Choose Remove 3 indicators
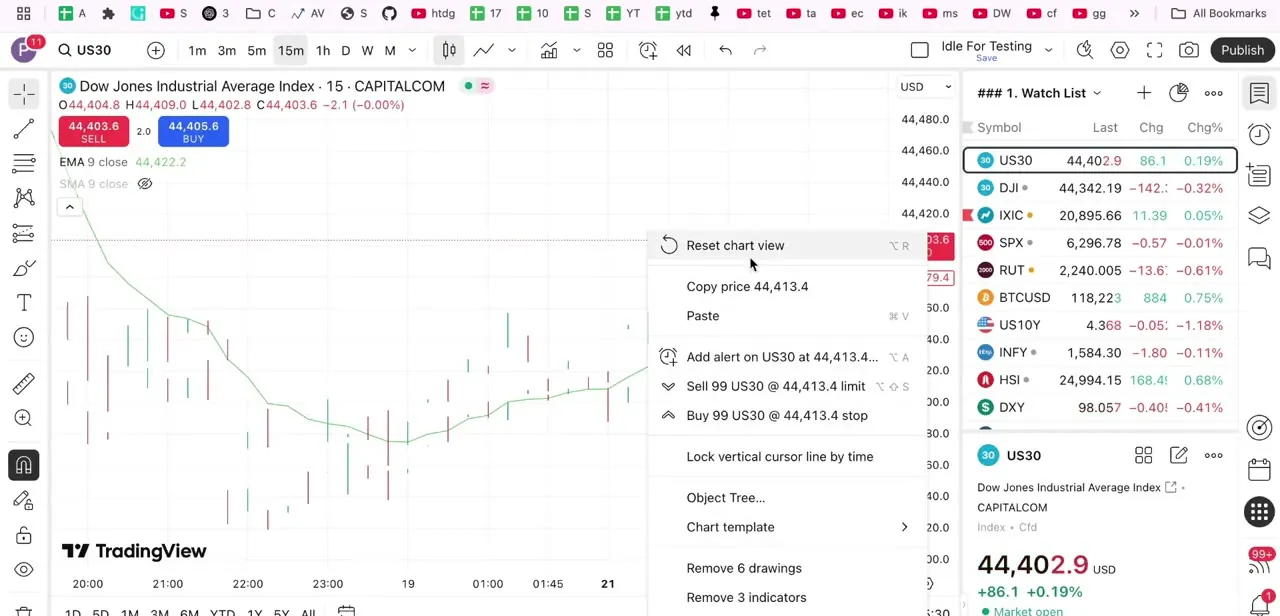 coord(788,598)
